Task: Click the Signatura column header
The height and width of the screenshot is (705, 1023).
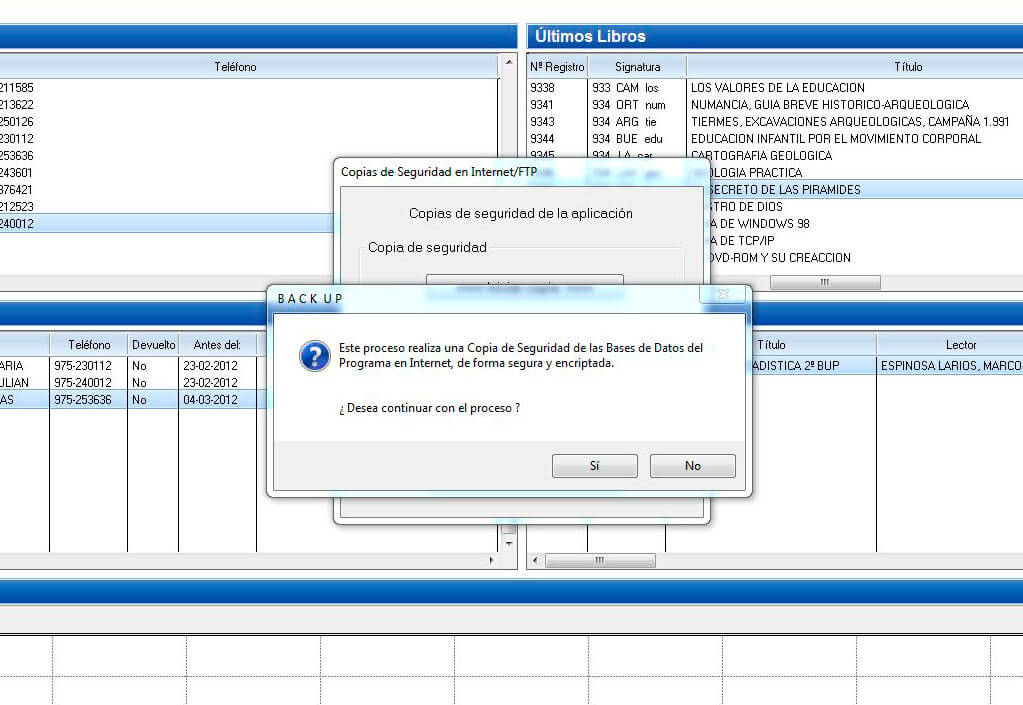Action: pos(637,67)
